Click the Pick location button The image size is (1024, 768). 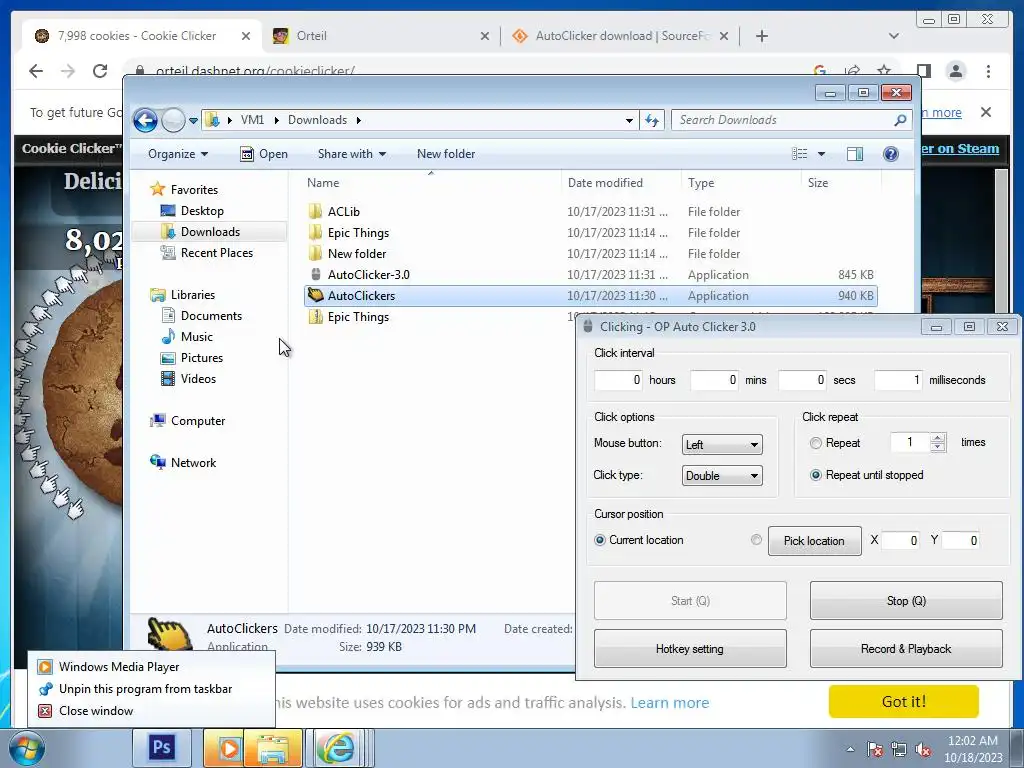[x=814, y=541]
